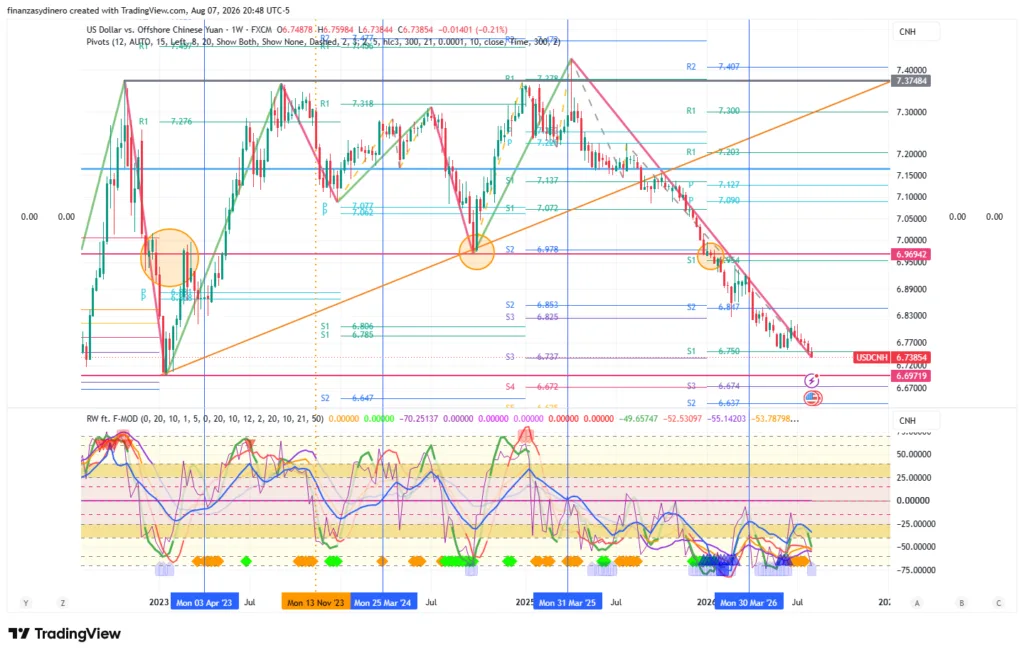Click the US Dollar vs. Offshore Chinese Yuan title
1024x655 pixels.
click(x=156, y=30)
